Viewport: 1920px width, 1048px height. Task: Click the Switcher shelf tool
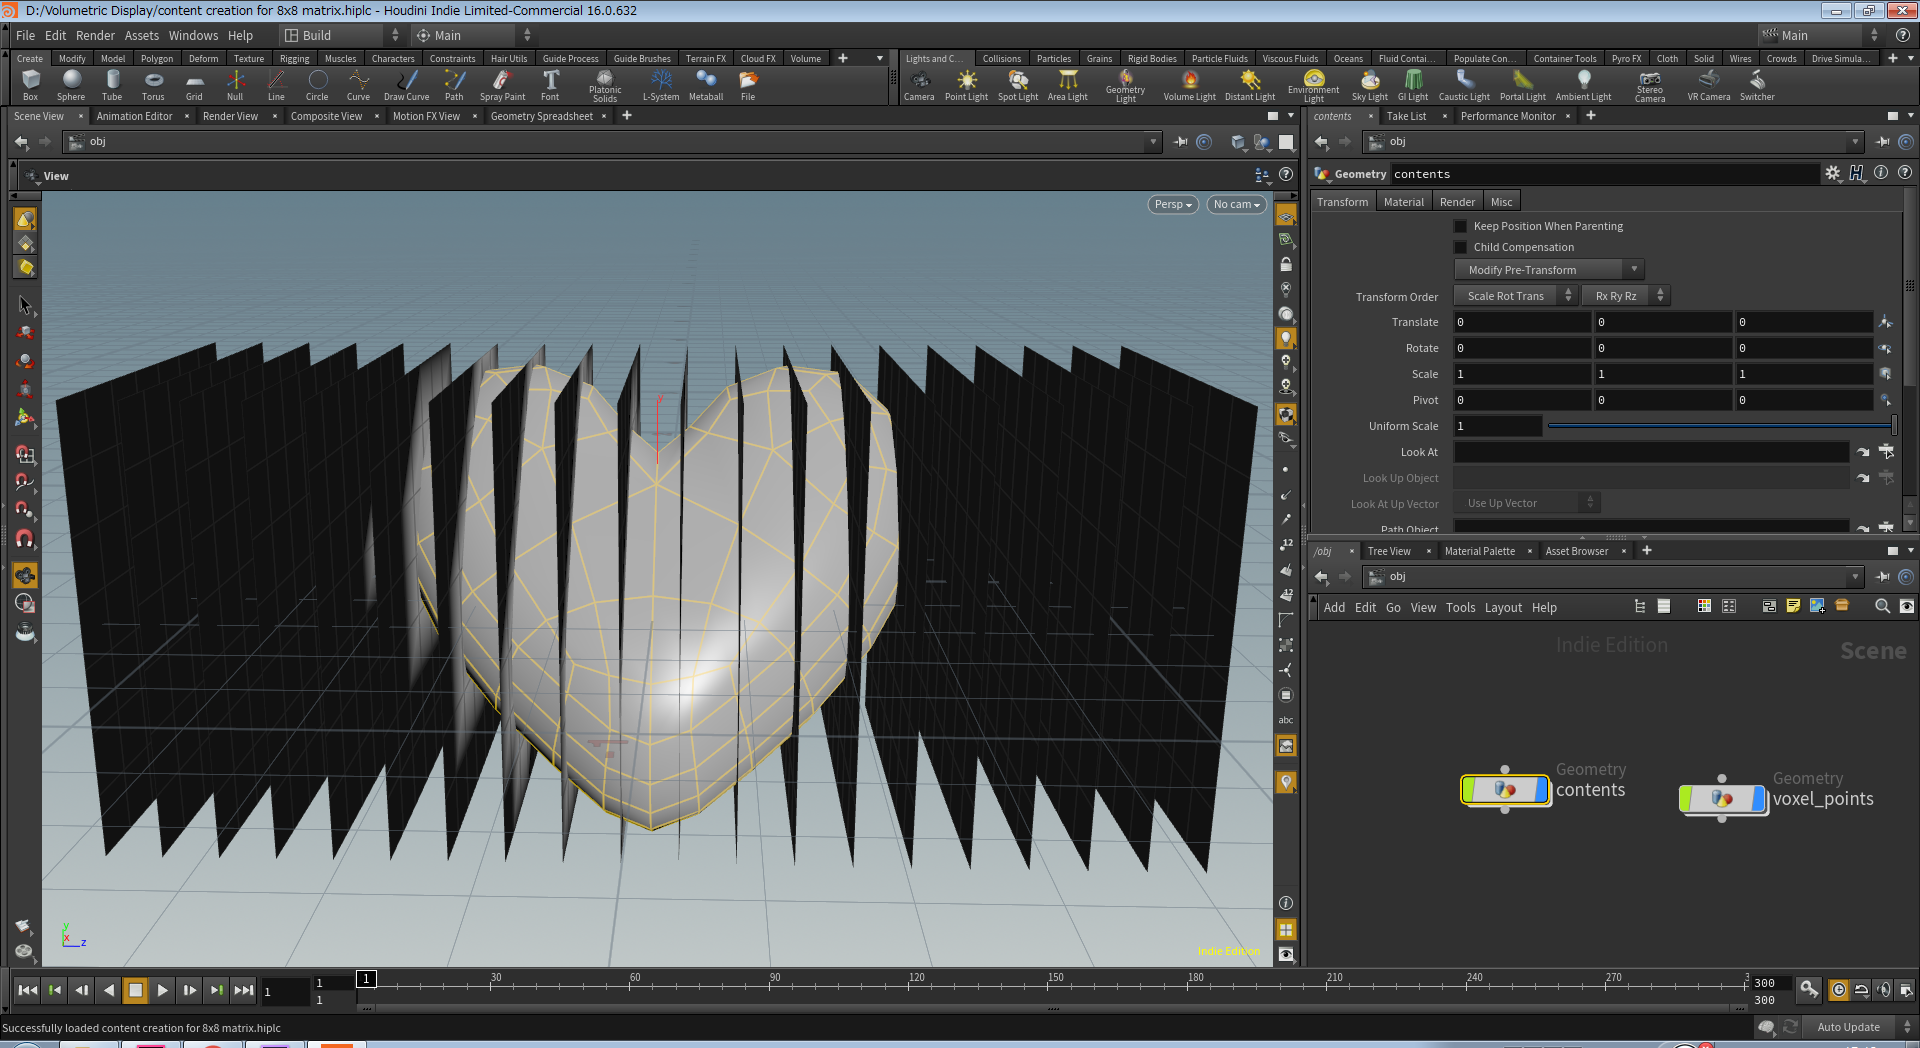pyautogui.click(x=1757, y=85)
